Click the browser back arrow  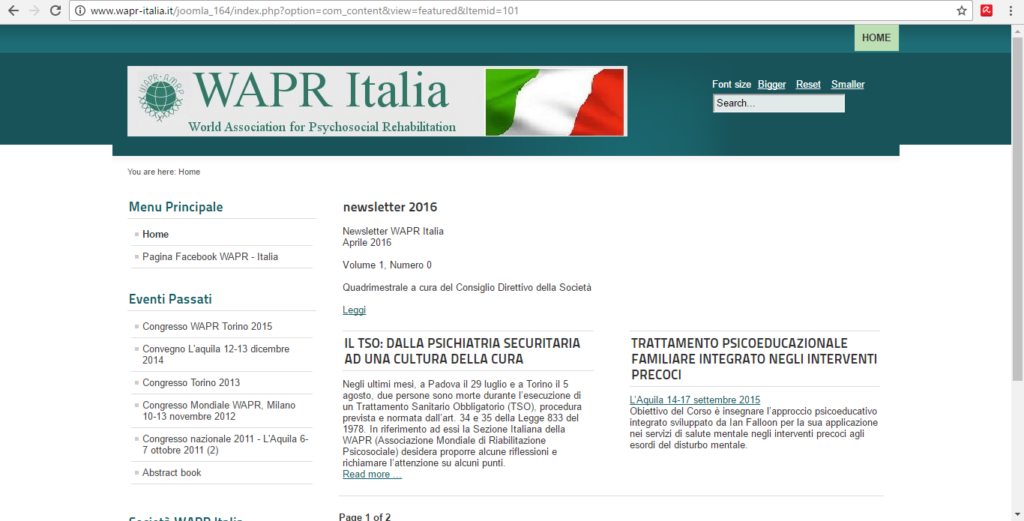coord(13,10)
